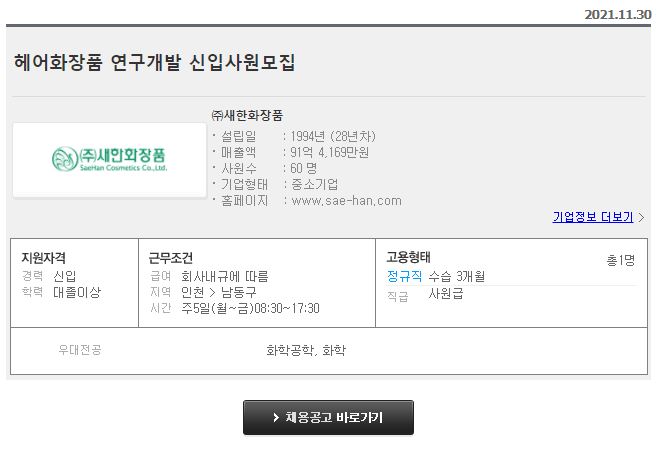
Task: Click the date 2021.11.30 at top
Action: 618,15
